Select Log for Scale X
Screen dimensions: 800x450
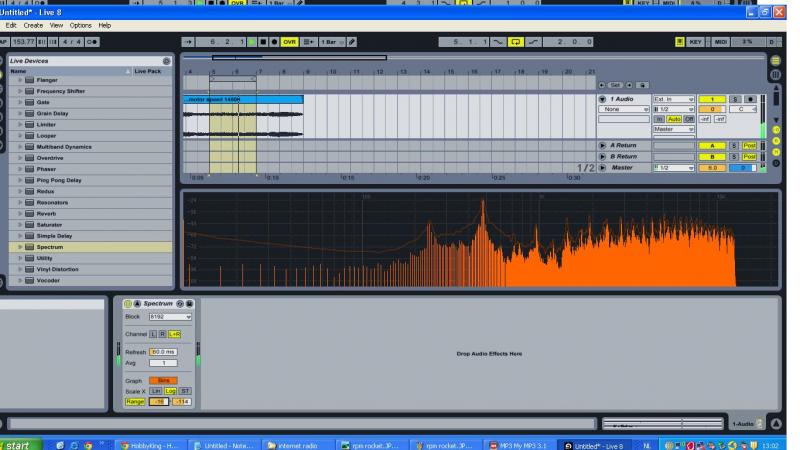(170, 391)
